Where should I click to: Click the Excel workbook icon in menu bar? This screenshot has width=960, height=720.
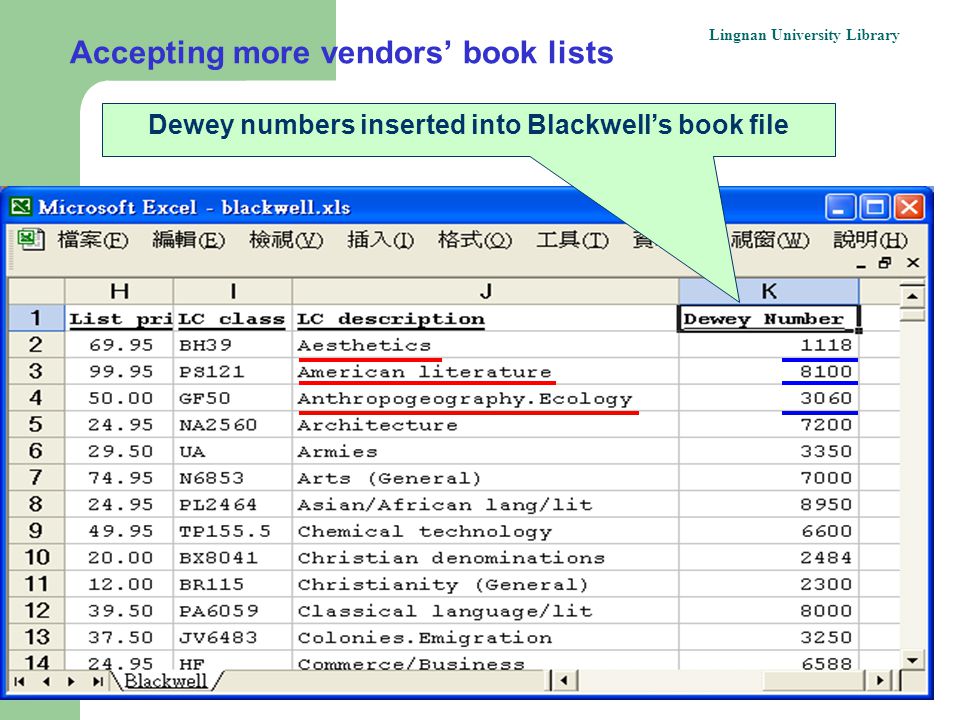coord(31,239)
